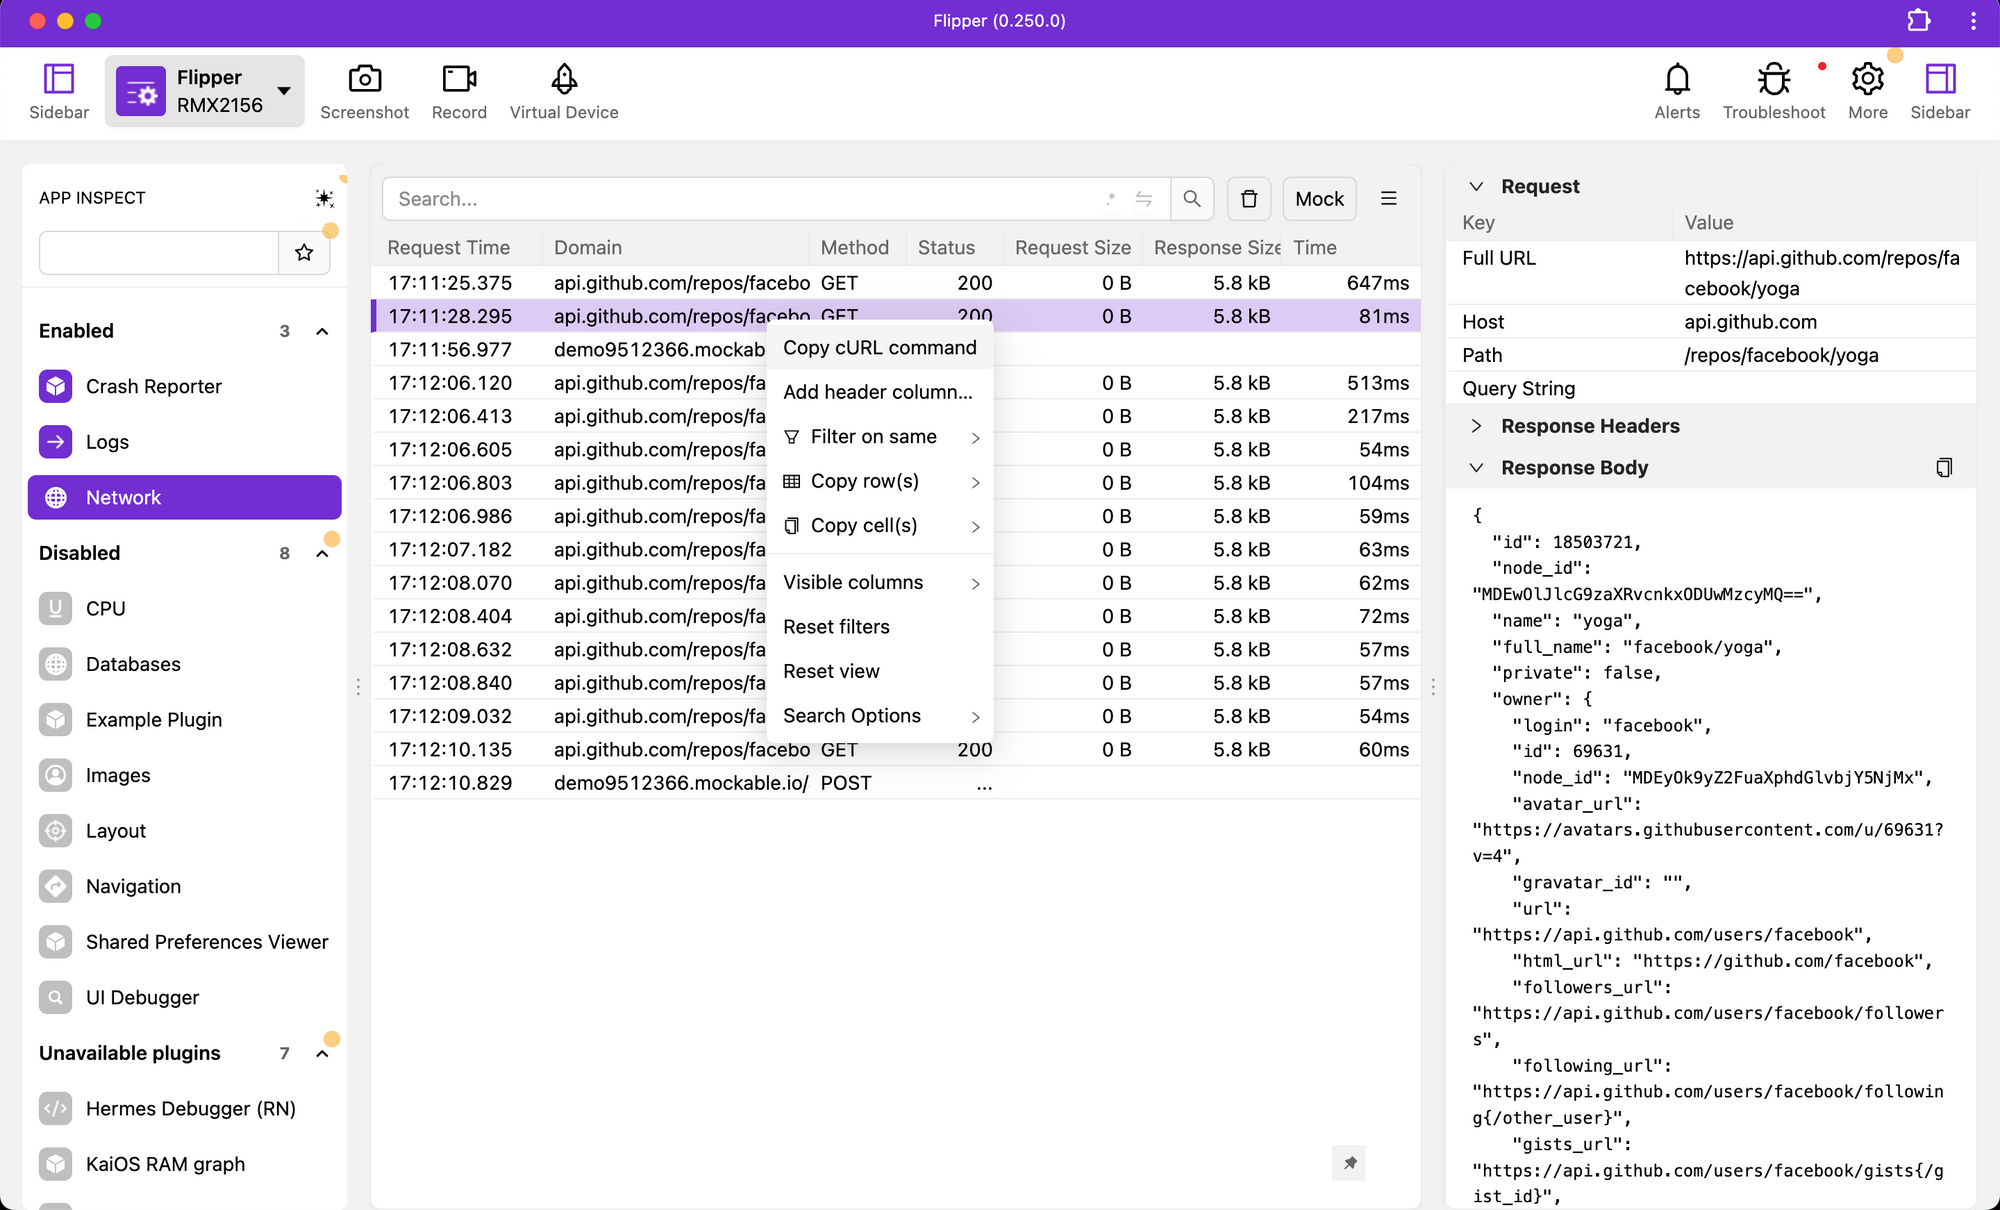Start Record video capture
2000x1210 pixels.
[x=459, y=91]
